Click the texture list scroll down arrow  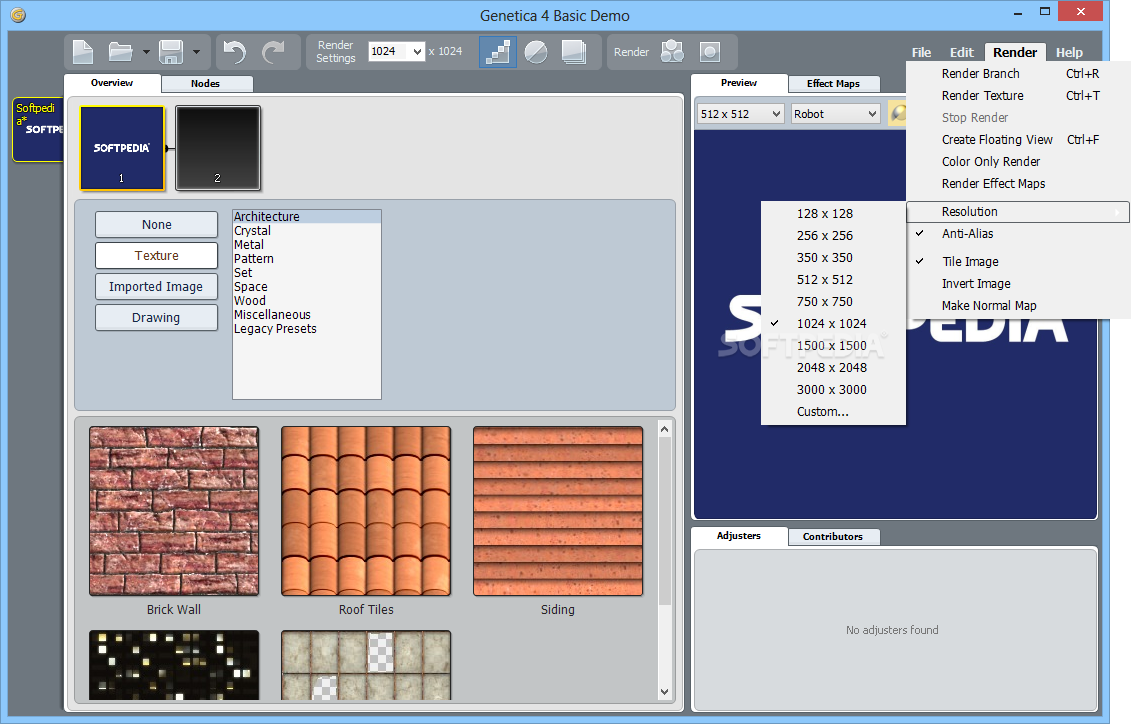click(664, 692)
